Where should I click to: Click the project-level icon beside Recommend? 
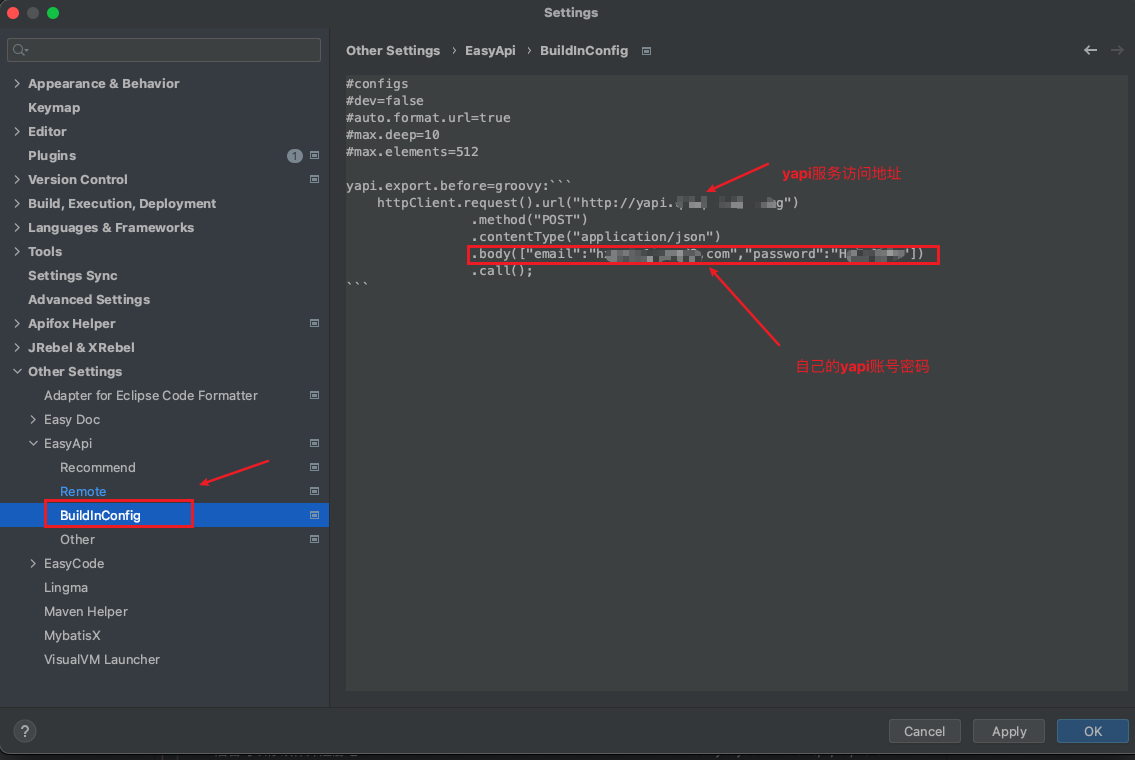point(314,468)
